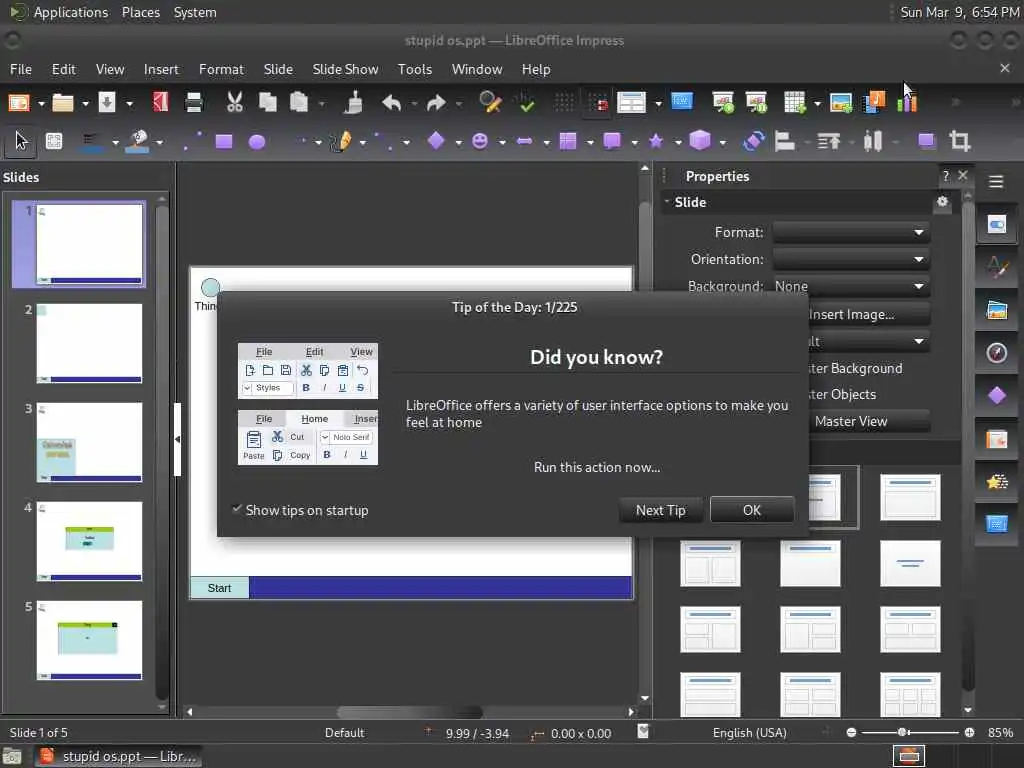1024x768 pixels.
Task: Click the Insert Table grid icon
Action: coord(795,103)
